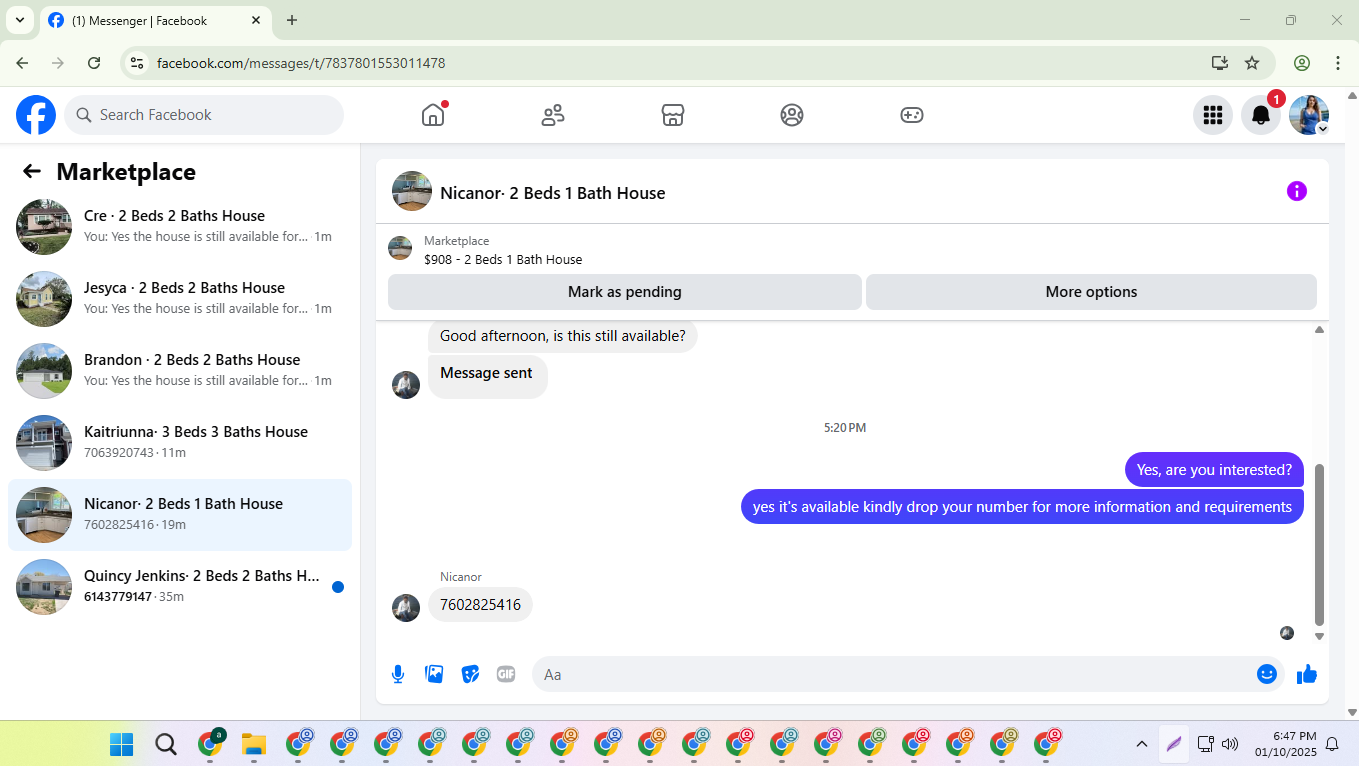
Task: Open the Facebook menu grid icon
Action: click(x=1213, y=115)
